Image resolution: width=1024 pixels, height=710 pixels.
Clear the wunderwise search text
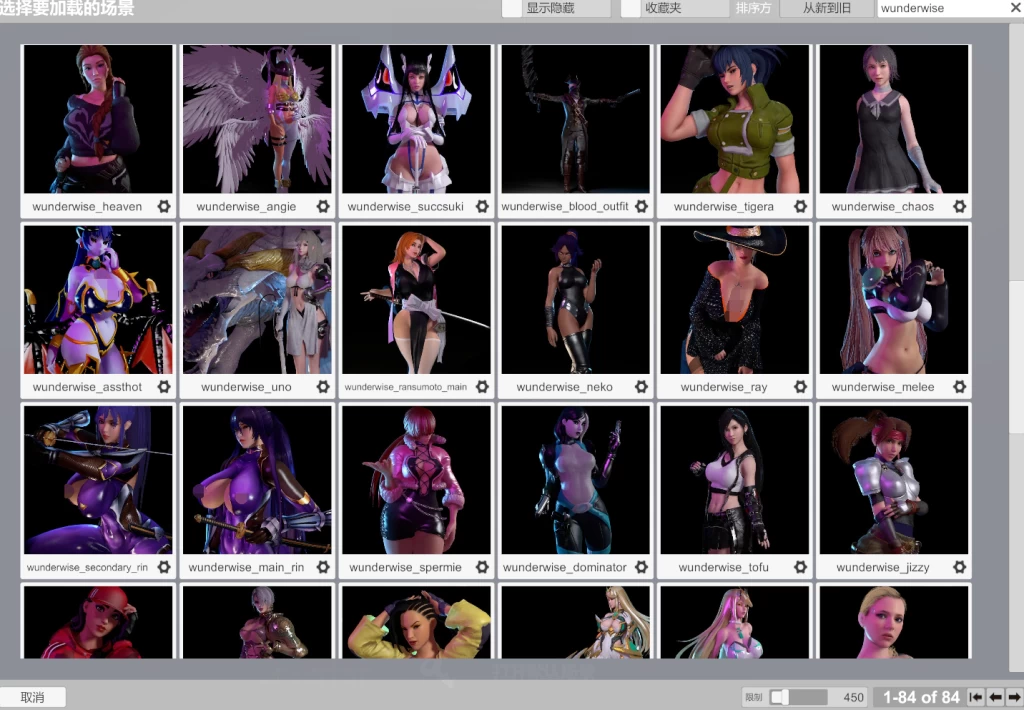[1014, 8]
